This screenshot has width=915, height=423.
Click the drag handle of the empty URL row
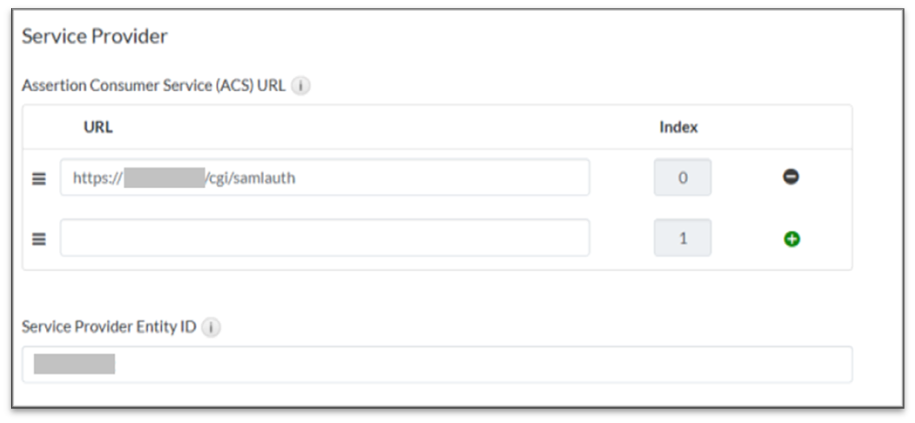point(39,239)
